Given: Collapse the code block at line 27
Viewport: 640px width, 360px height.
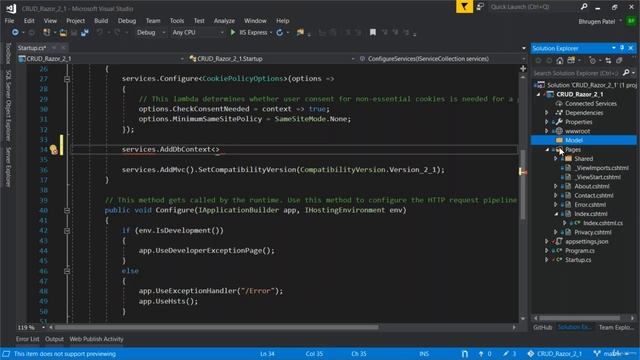Looking at the screenshot, I should click(x=67, y=79).
